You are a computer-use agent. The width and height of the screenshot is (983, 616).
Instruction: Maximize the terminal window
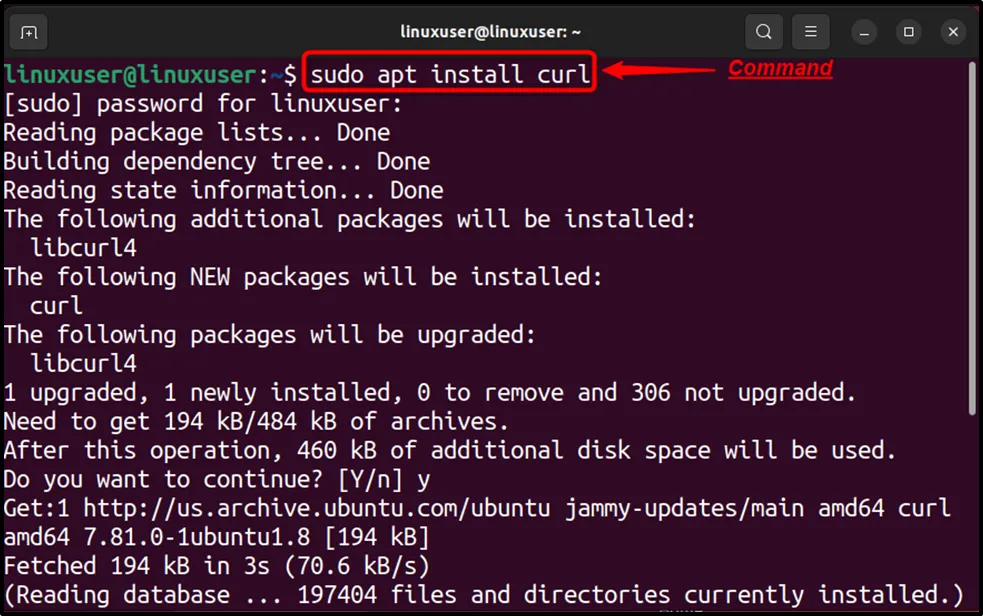[x=909, y=32]
